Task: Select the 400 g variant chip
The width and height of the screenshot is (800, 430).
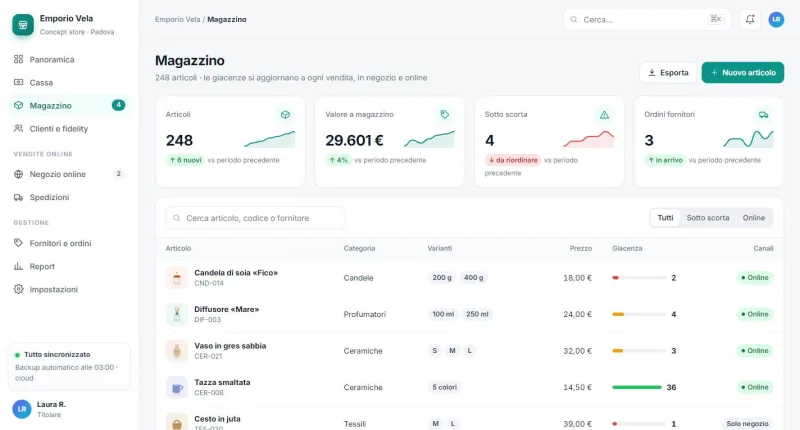Action: pos(473,278)
